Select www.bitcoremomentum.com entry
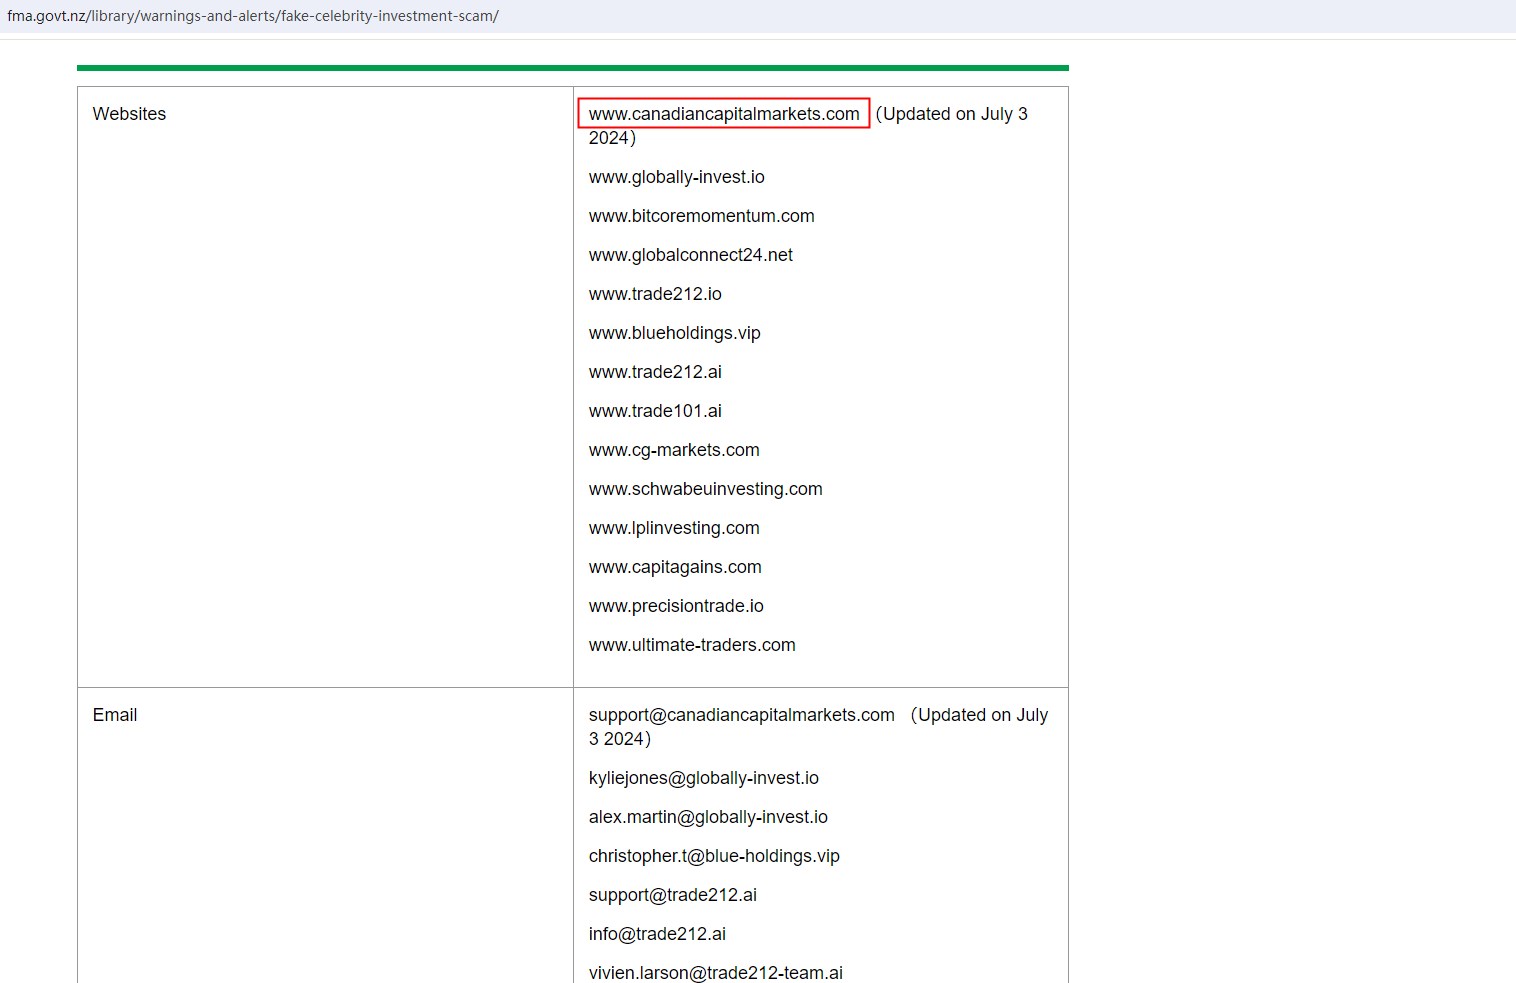 pyautogui.click(x=702, y=216)
